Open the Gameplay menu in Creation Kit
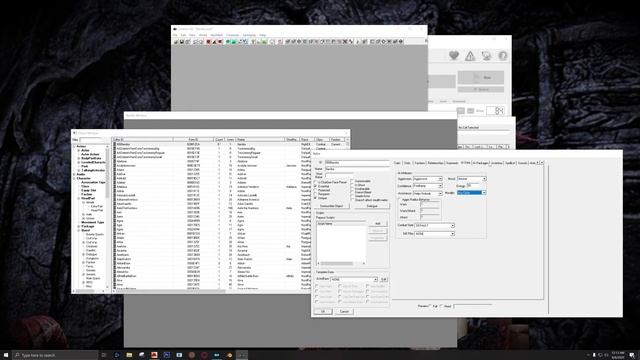This screenshot has height=360, width=640. pos(249,35)
